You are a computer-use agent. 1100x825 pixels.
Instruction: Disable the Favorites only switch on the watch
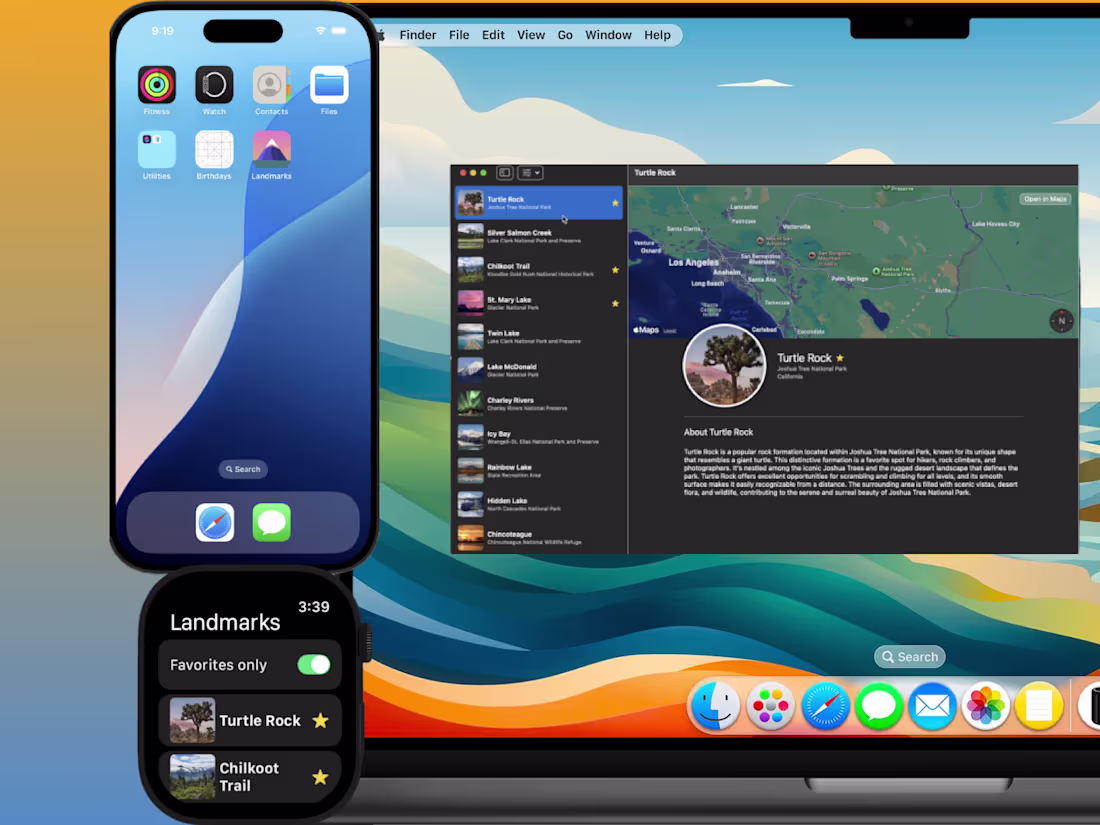pos(313,664)
